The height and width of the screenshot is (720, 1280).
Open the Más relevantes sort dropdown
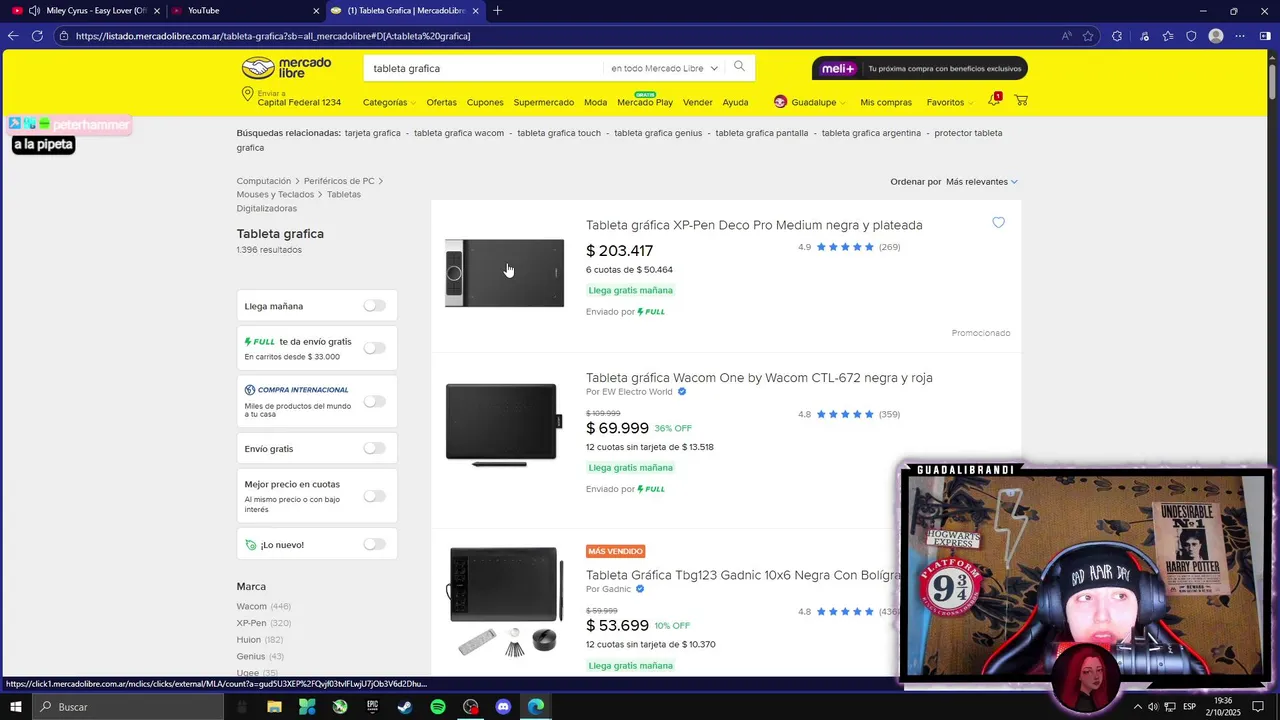pyautogui.click(x=982, y=182)
